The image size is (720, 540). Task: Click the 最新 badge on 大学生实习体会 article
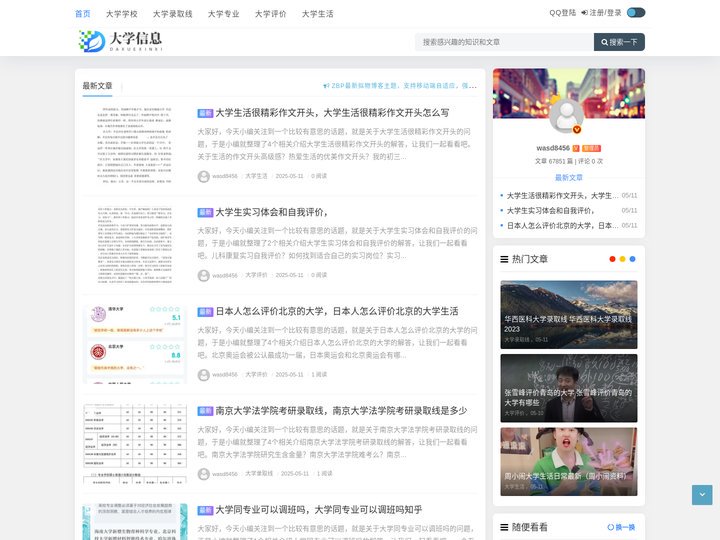point(205,213)
